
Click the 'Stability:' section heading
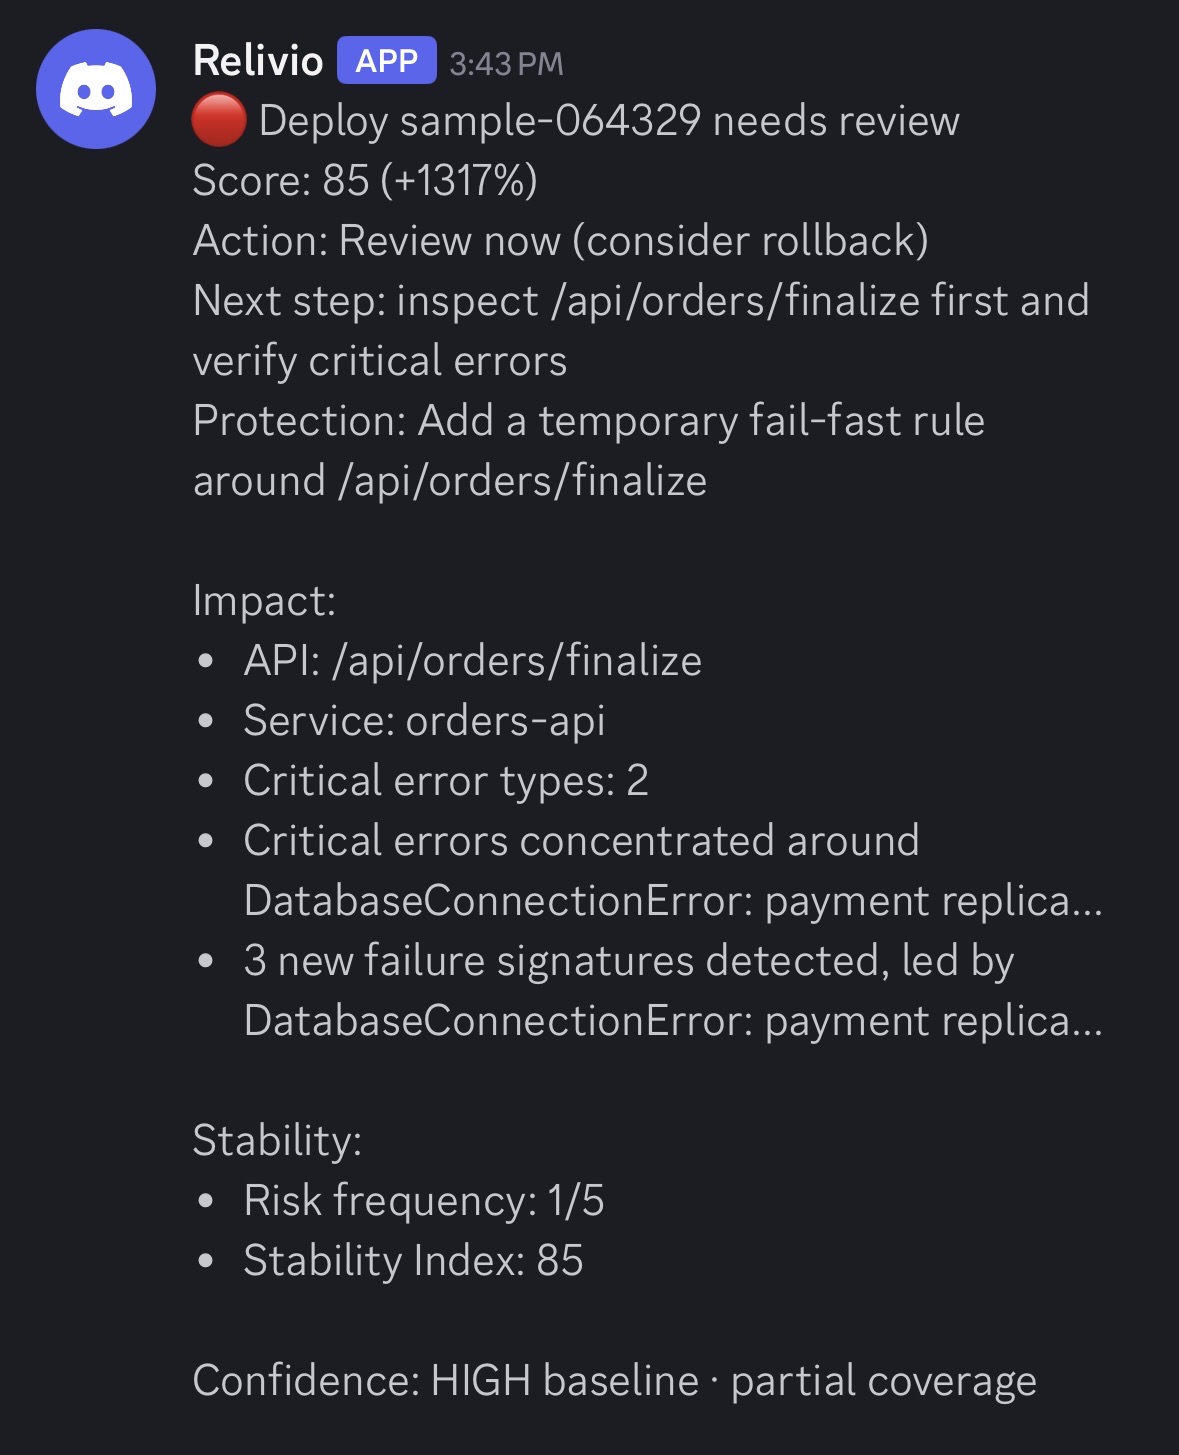[x=277, y=1141]
